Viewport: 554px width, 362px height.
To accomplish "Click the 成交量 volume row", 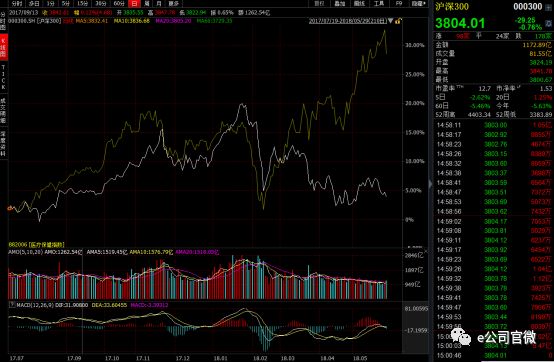I will [x=493, y=53].
